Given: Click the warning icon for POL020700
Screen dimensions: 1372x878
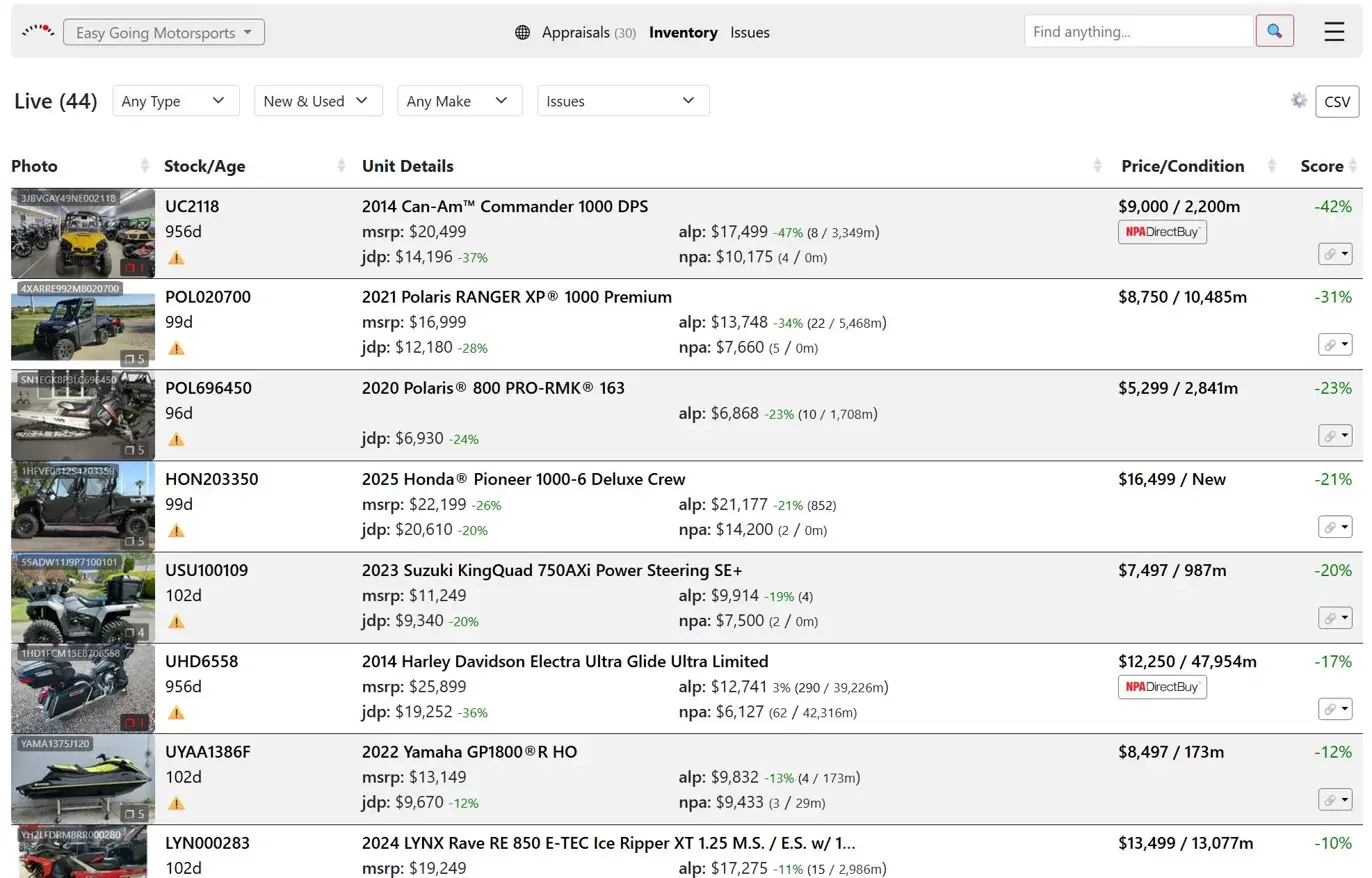Looking at the screenshot, I should point(176,348).
